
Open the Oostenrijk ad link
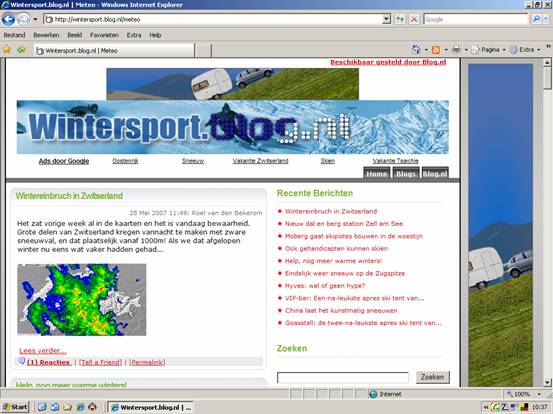point(125,161)
